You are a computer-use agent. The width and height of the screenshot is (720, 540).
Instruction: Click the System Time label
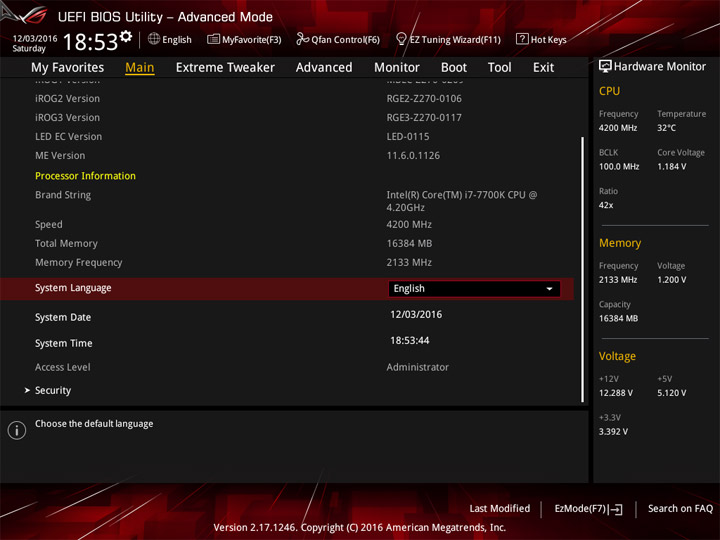(63, 343)
